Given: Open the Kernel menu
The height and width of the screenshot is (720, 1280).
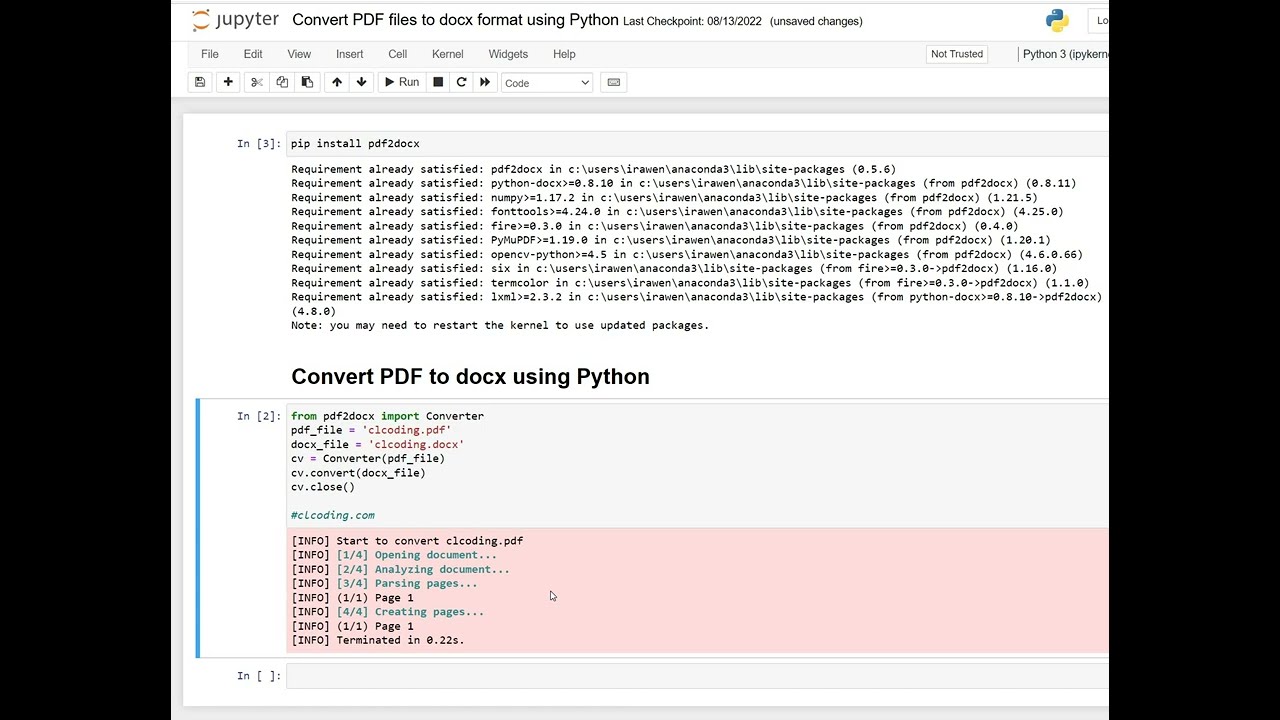Looking at the screenshot, I should pos(448,54).
